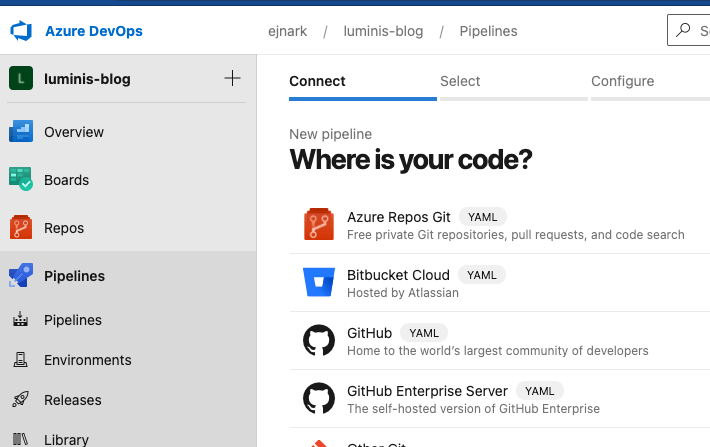Click the Environments icon
The height and width of the screenshot is (447, 710).
(x=20, y=360)
